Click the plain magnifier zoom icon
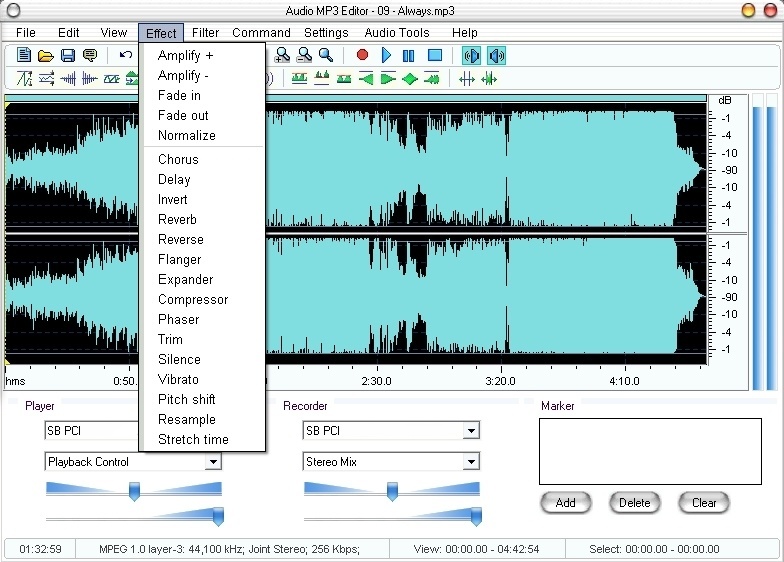784x562 pixels. coord(326,55)
